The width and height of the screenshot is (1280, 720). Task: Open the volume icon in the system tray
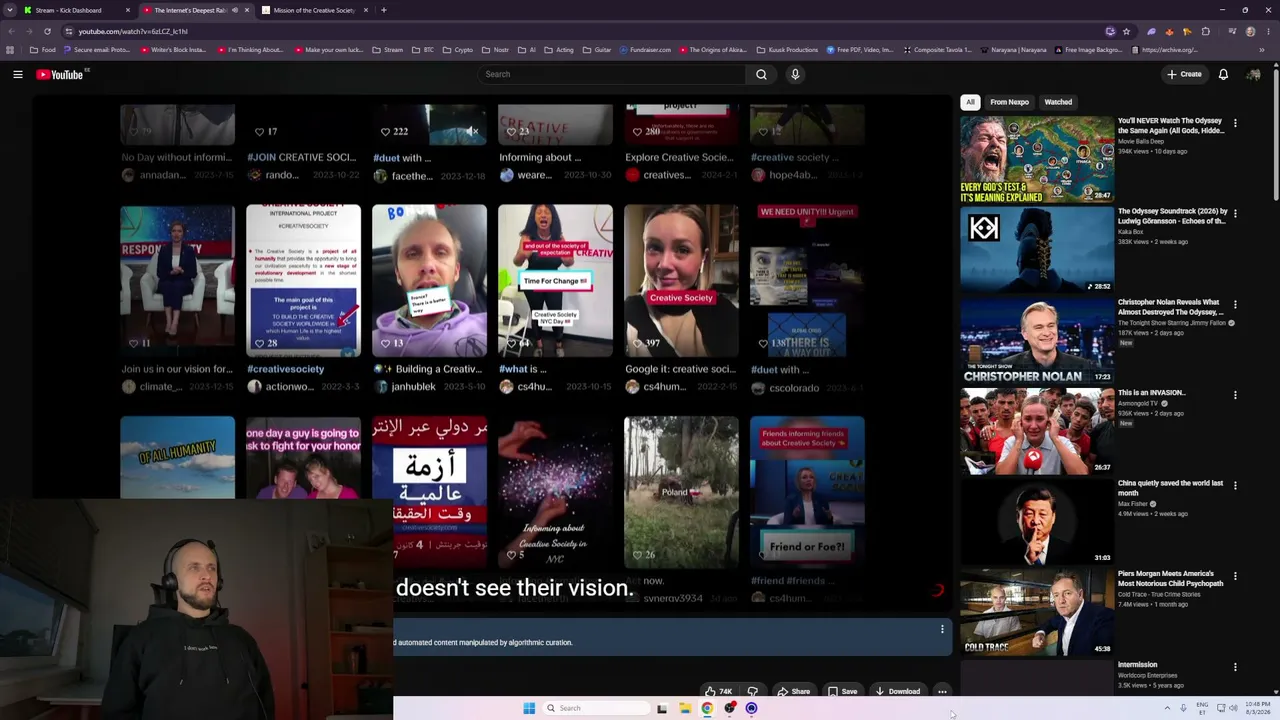(1233, 708)
